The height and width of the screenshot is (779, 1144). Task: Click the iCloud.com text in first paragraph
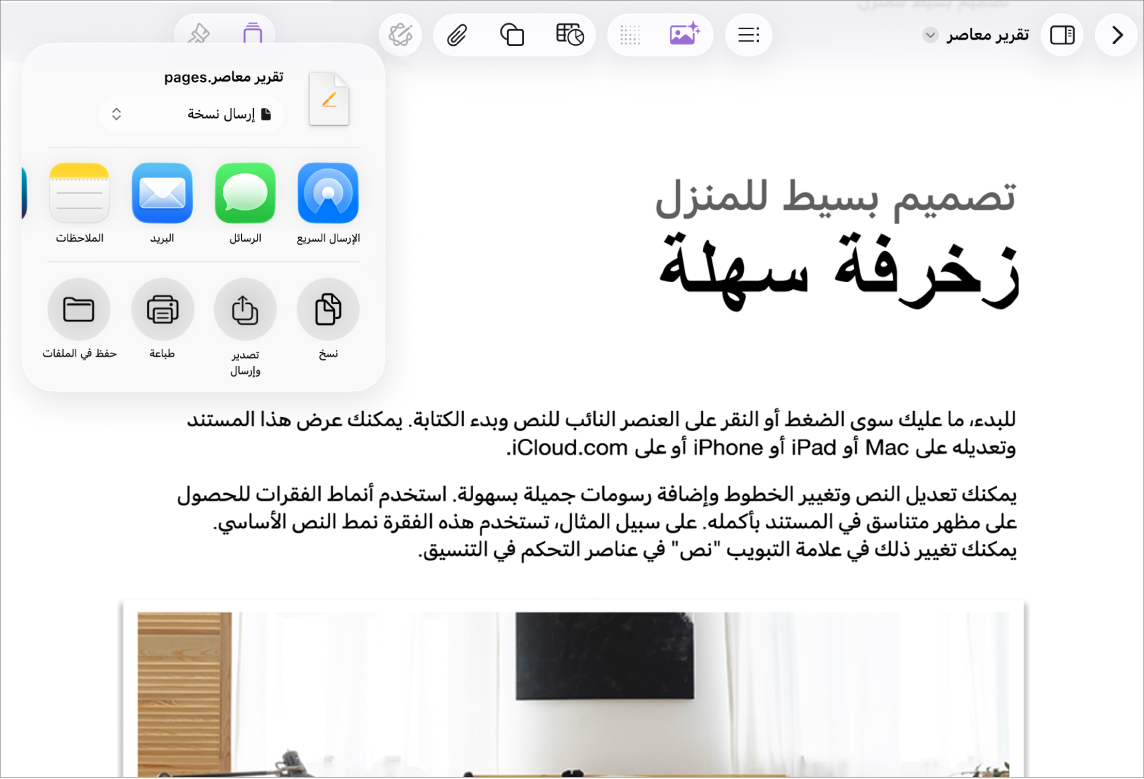pyautogui.click(x=569, y=447)
